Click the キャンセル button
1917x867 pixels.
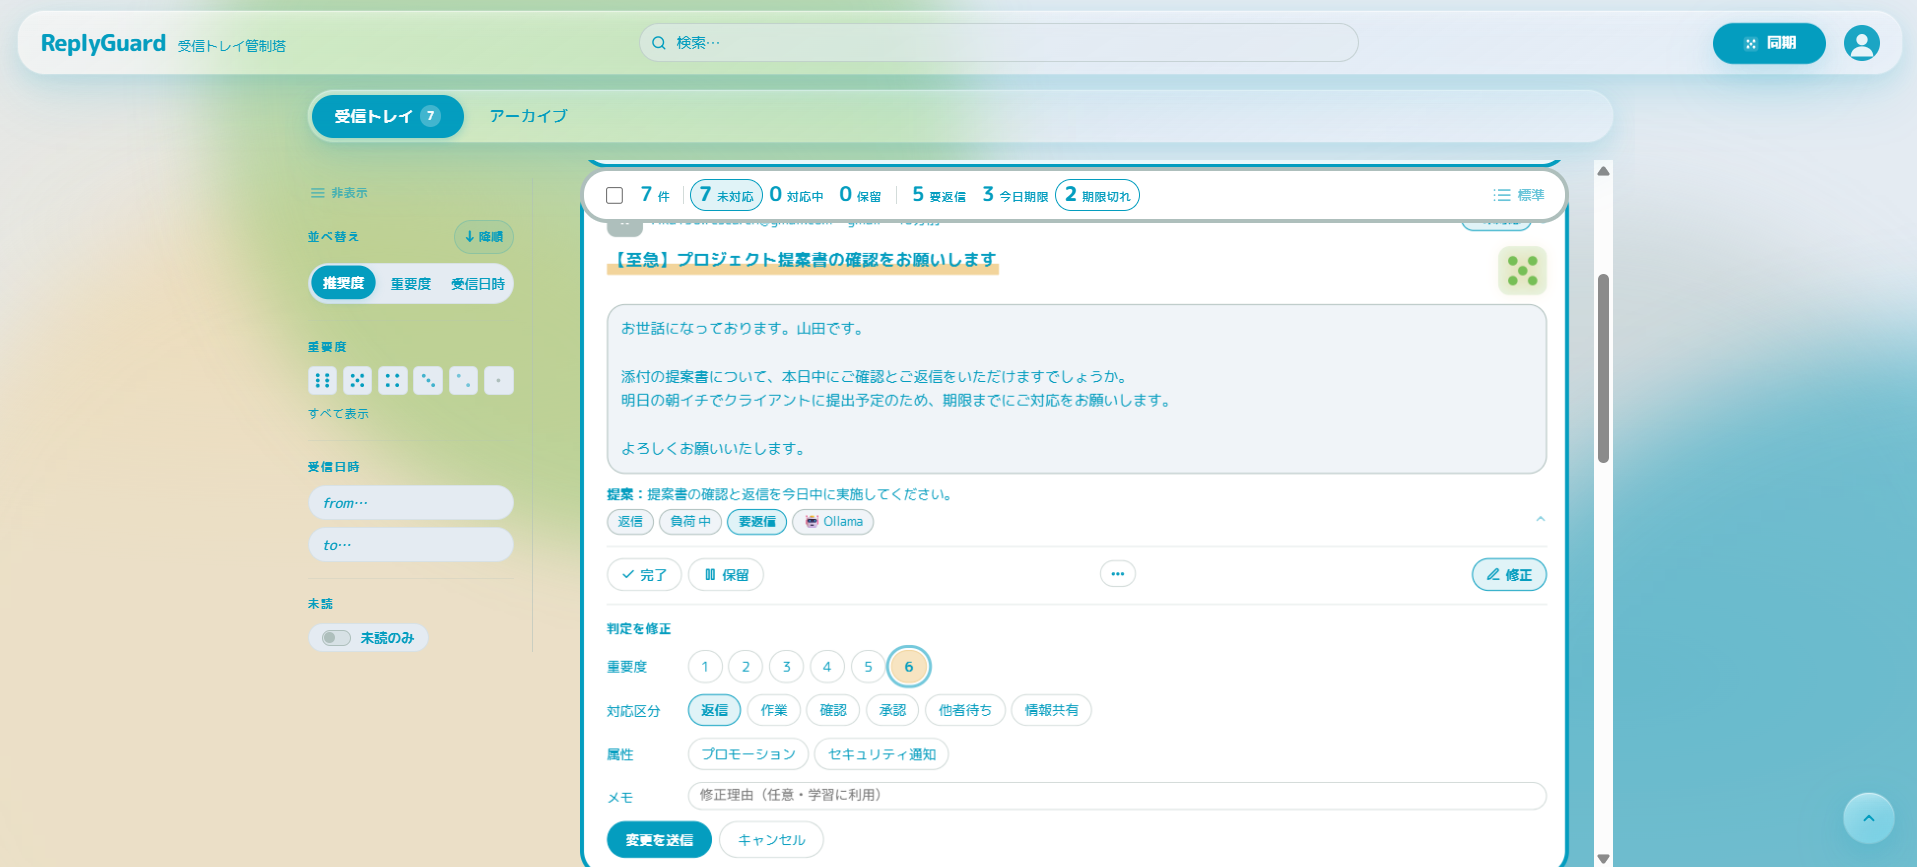pyautogui.click(x=771, y=840)
